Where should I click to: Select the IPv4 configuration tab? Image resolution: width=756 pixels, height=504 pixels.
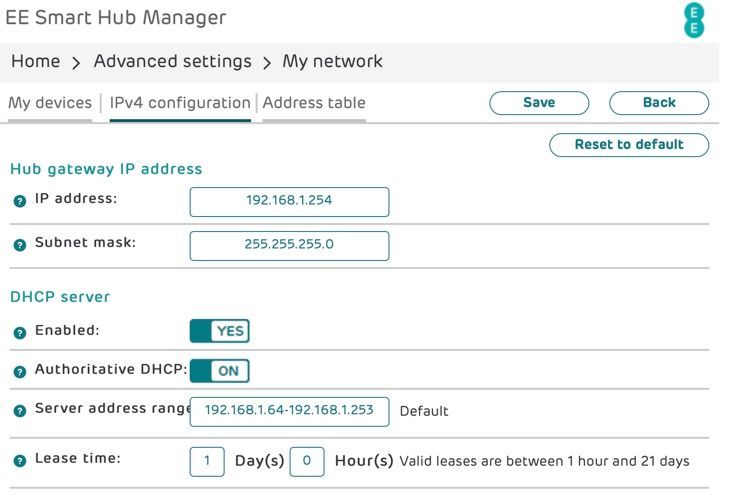point(180,103)
